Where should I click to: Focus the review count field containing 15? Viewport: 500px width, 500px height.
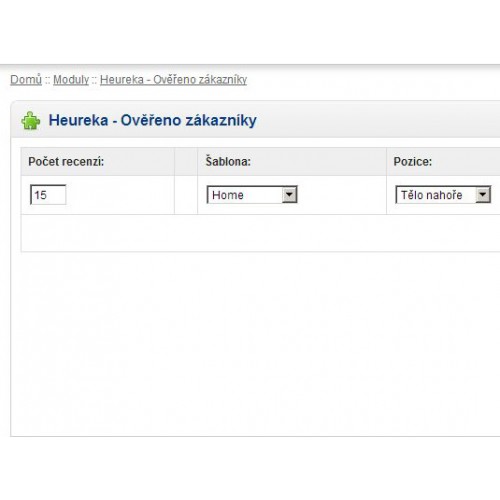point(48,195)
